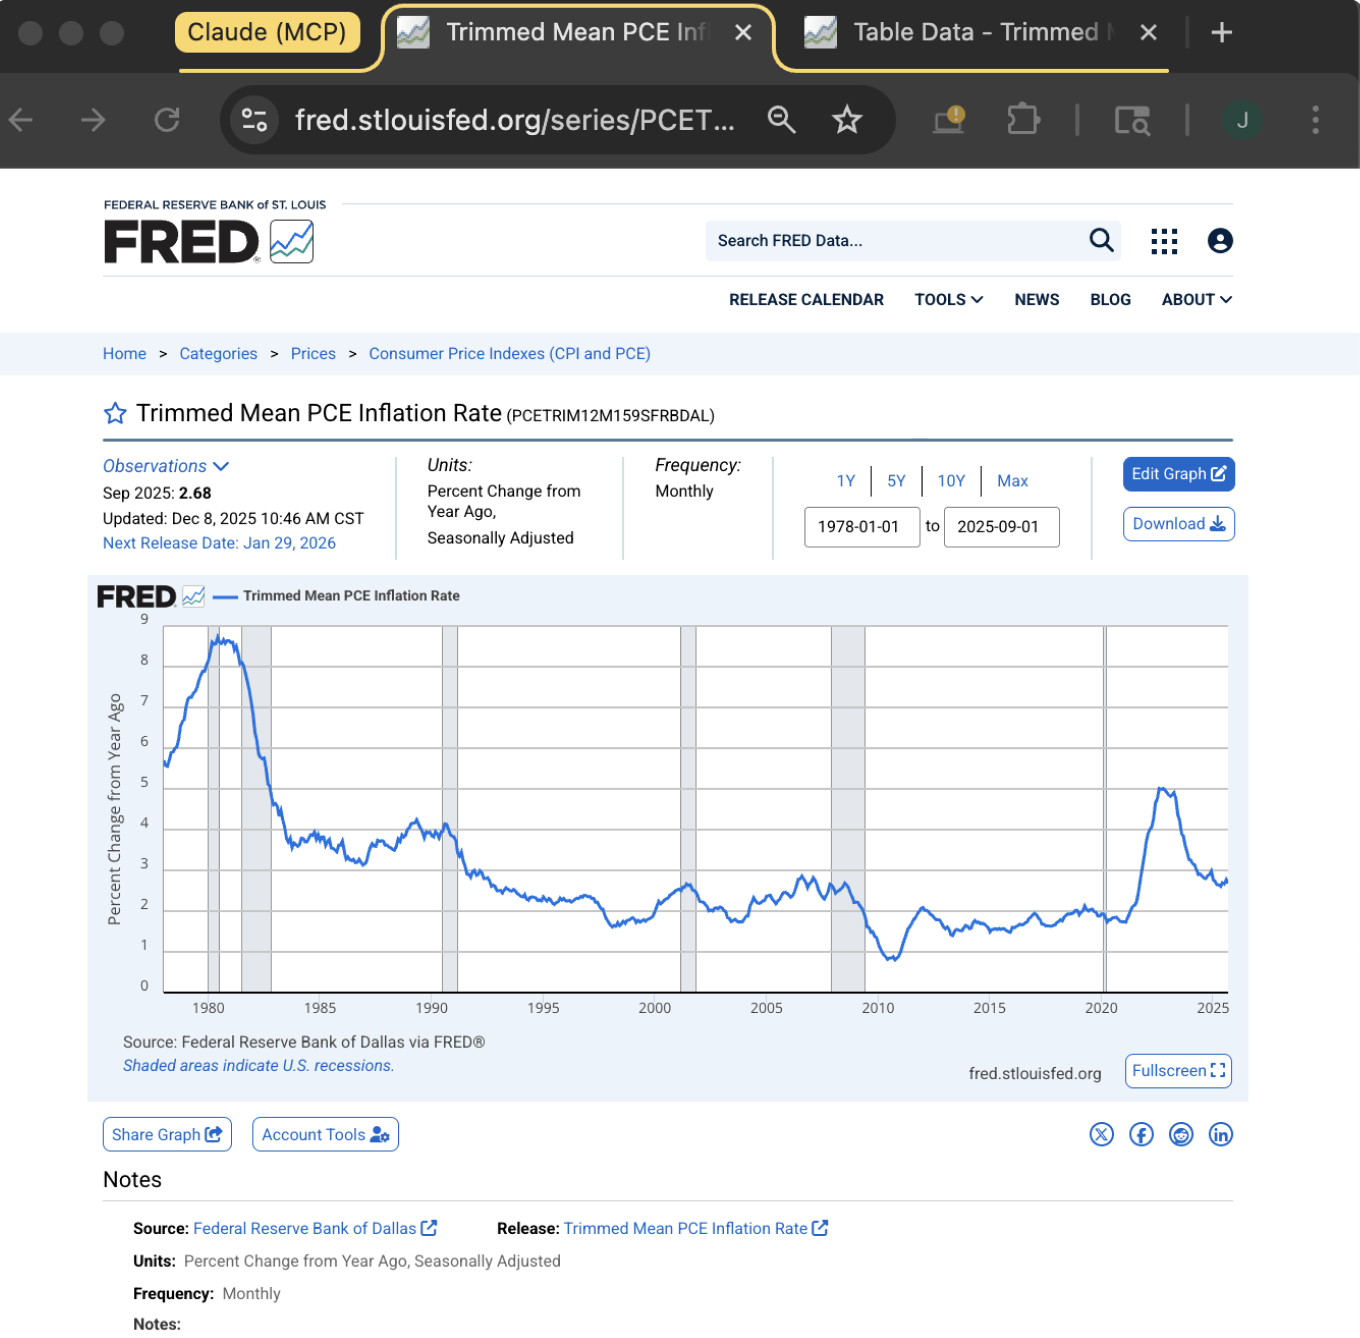Open the ABOUT dropdown menu
This screenshot has height=1338, width=1360.
(x=1197, y=299)
